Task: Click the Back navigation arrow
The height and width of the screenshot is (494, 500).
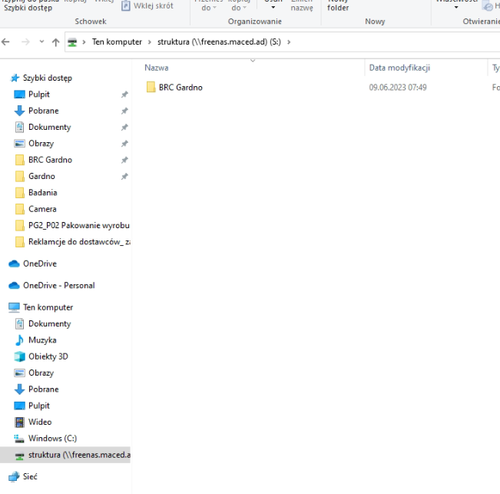Action: 6,42
